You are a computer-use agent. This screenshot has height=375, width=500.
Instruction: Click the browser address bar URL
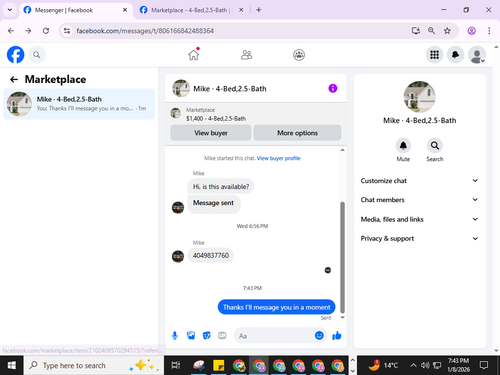tap(145, 31)
